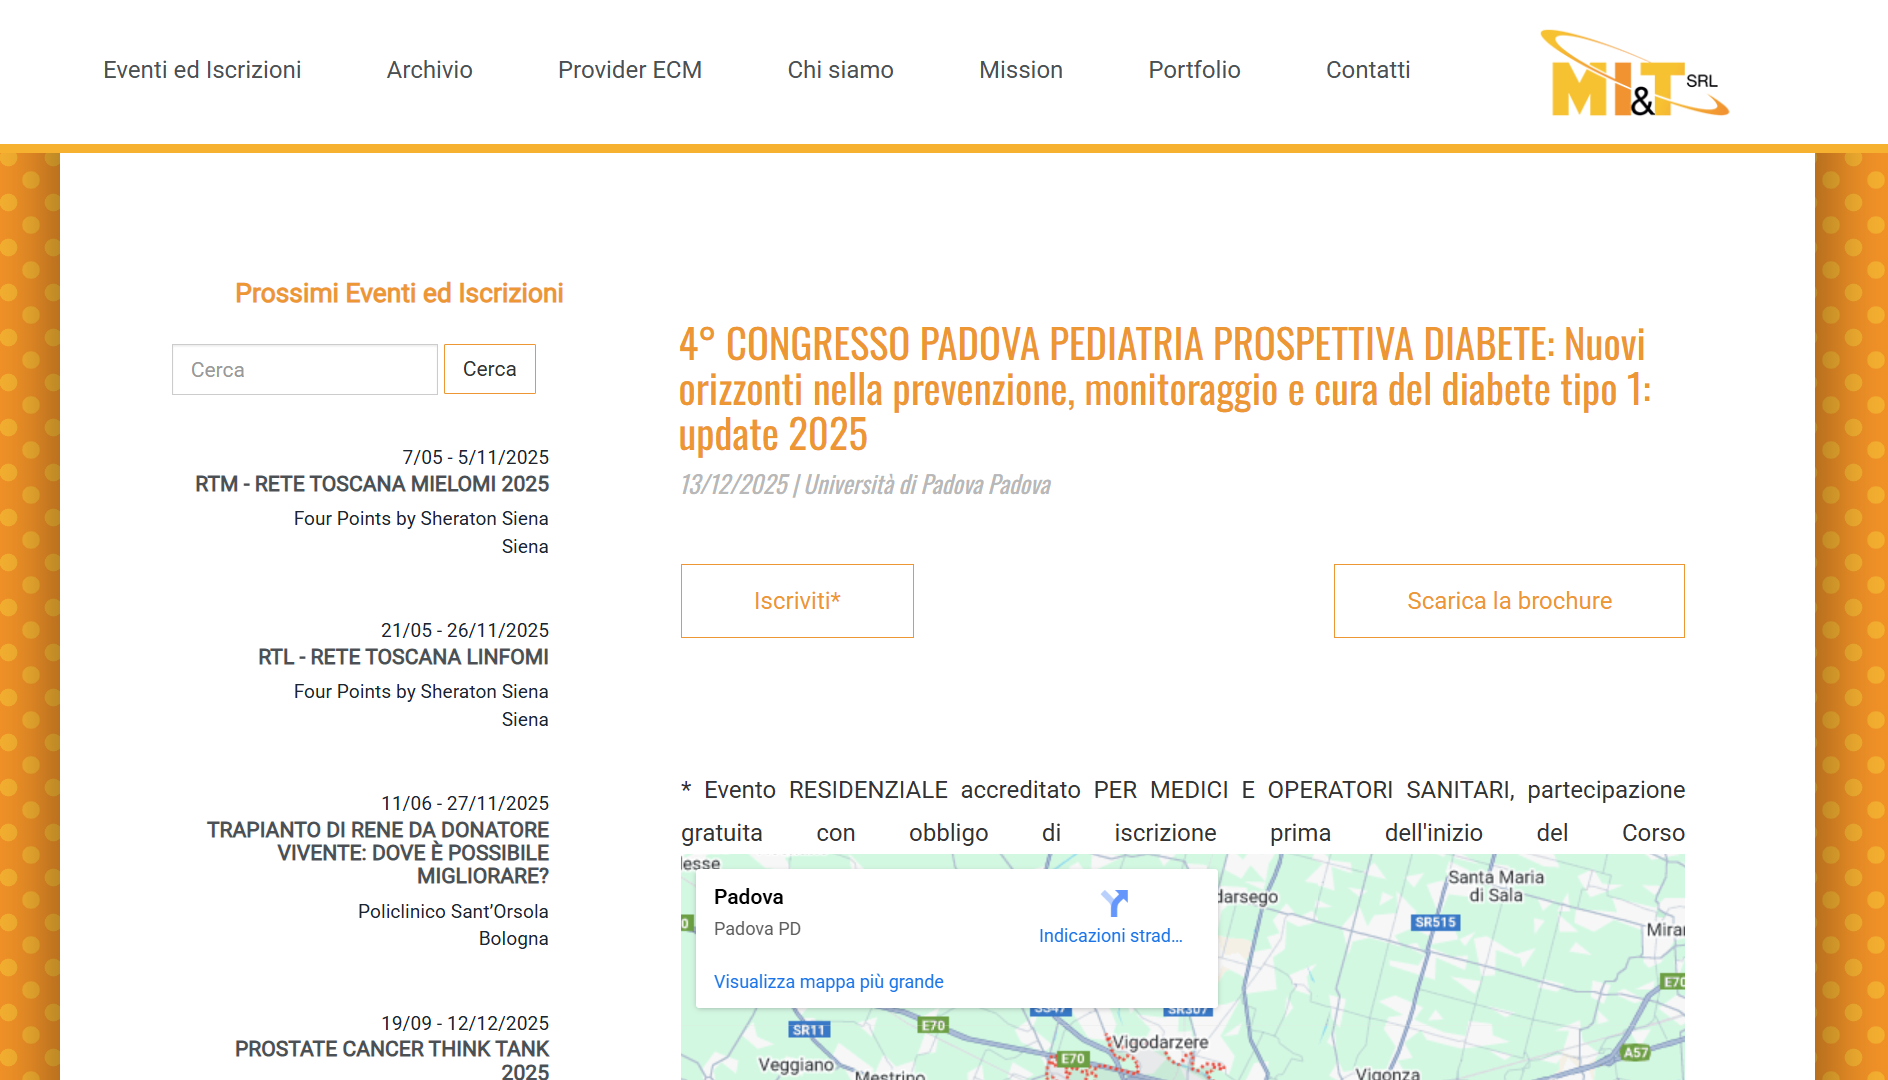Open RTM - Rete Toscana Mielomi 2025 event
1888x1080 pixels.
372,484
